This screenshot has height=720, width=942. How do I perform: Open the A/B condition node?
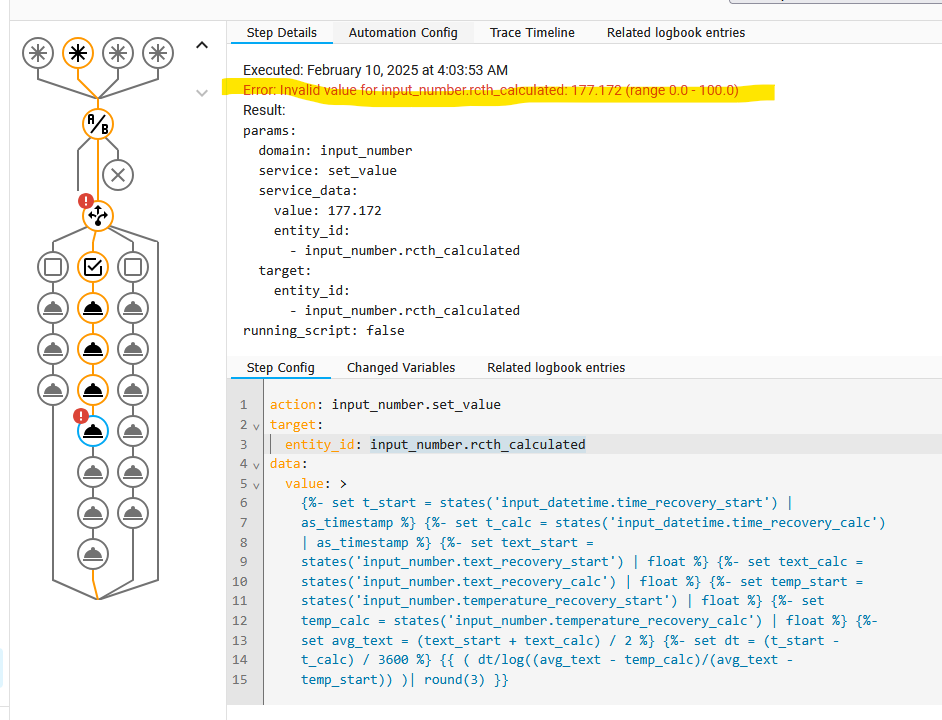coord(97,124)
